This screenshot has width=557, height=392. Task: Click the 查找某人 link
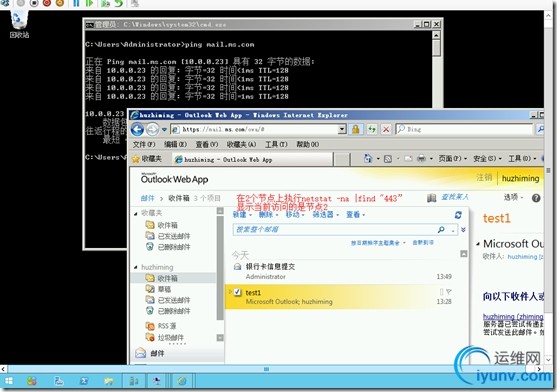click(x=455, y=197)
